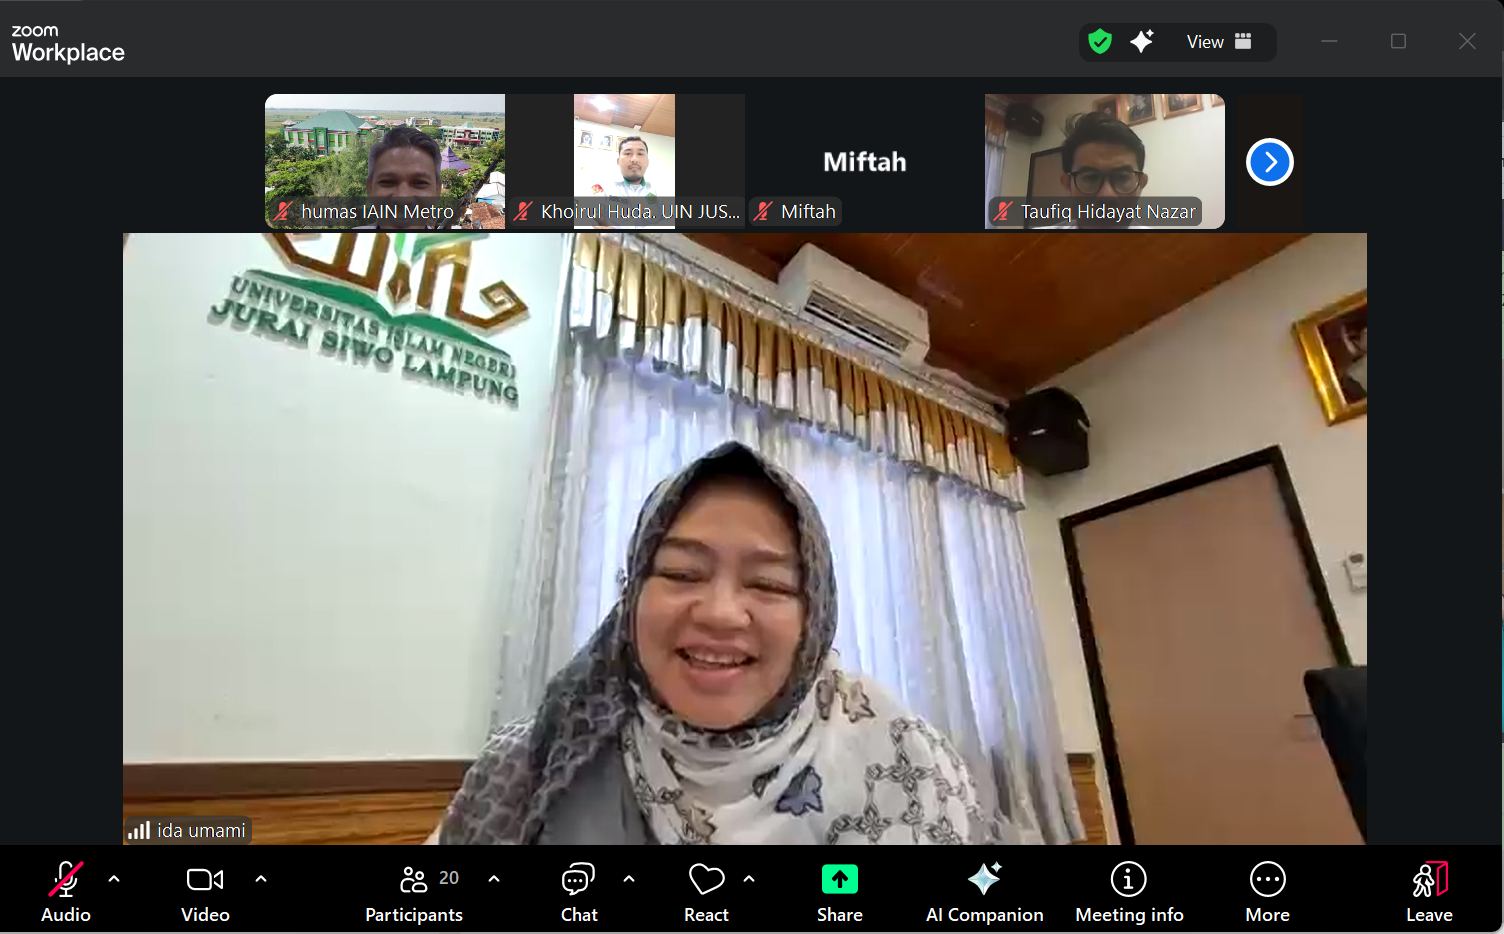The image size is (1504, 934).
Task: Open the React emoji menu
Action: tap(706, 890)
